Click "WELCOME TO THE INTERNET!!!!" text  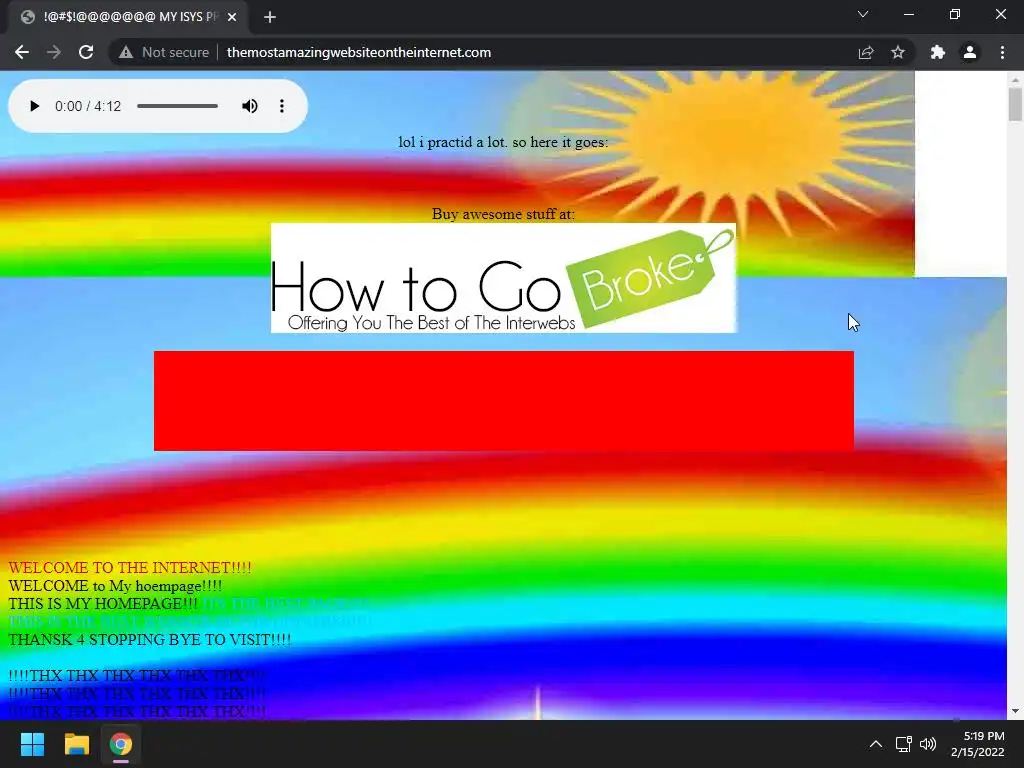130,568
